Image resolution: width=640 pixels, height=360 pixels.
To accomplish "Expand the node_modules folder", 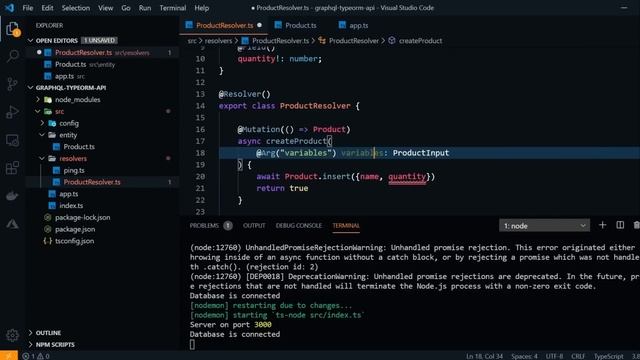I will pyautogui.click(x=38, y=100).
